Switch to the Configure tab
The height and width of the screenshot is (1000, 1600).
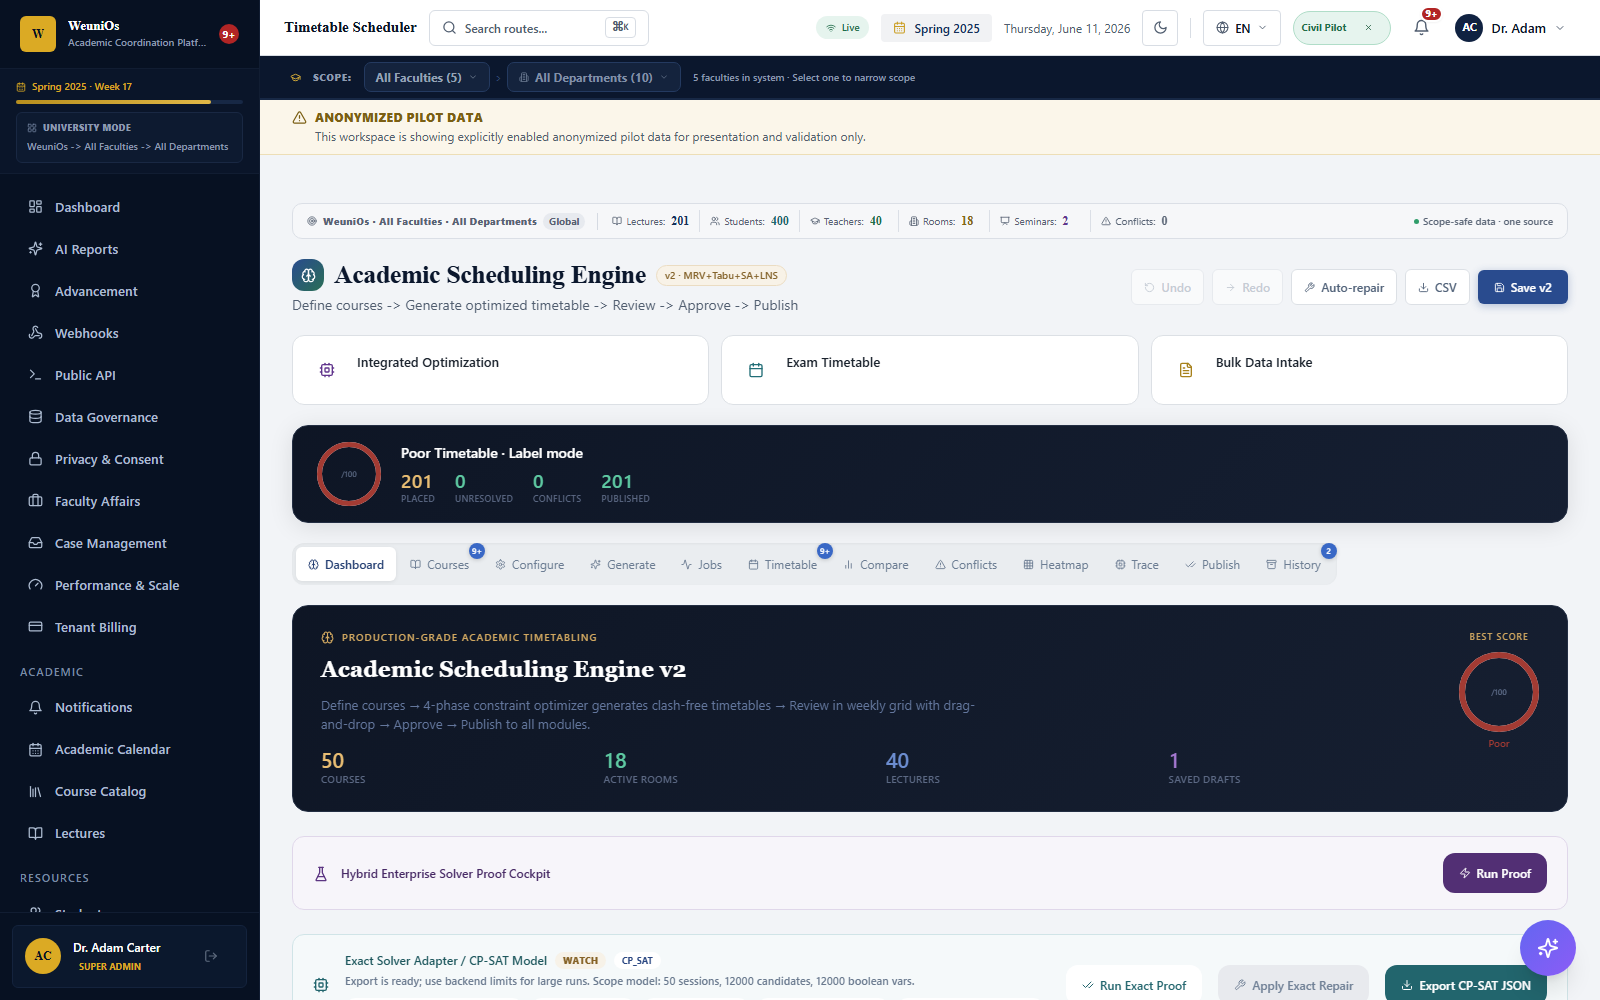(x=530, y=565)
